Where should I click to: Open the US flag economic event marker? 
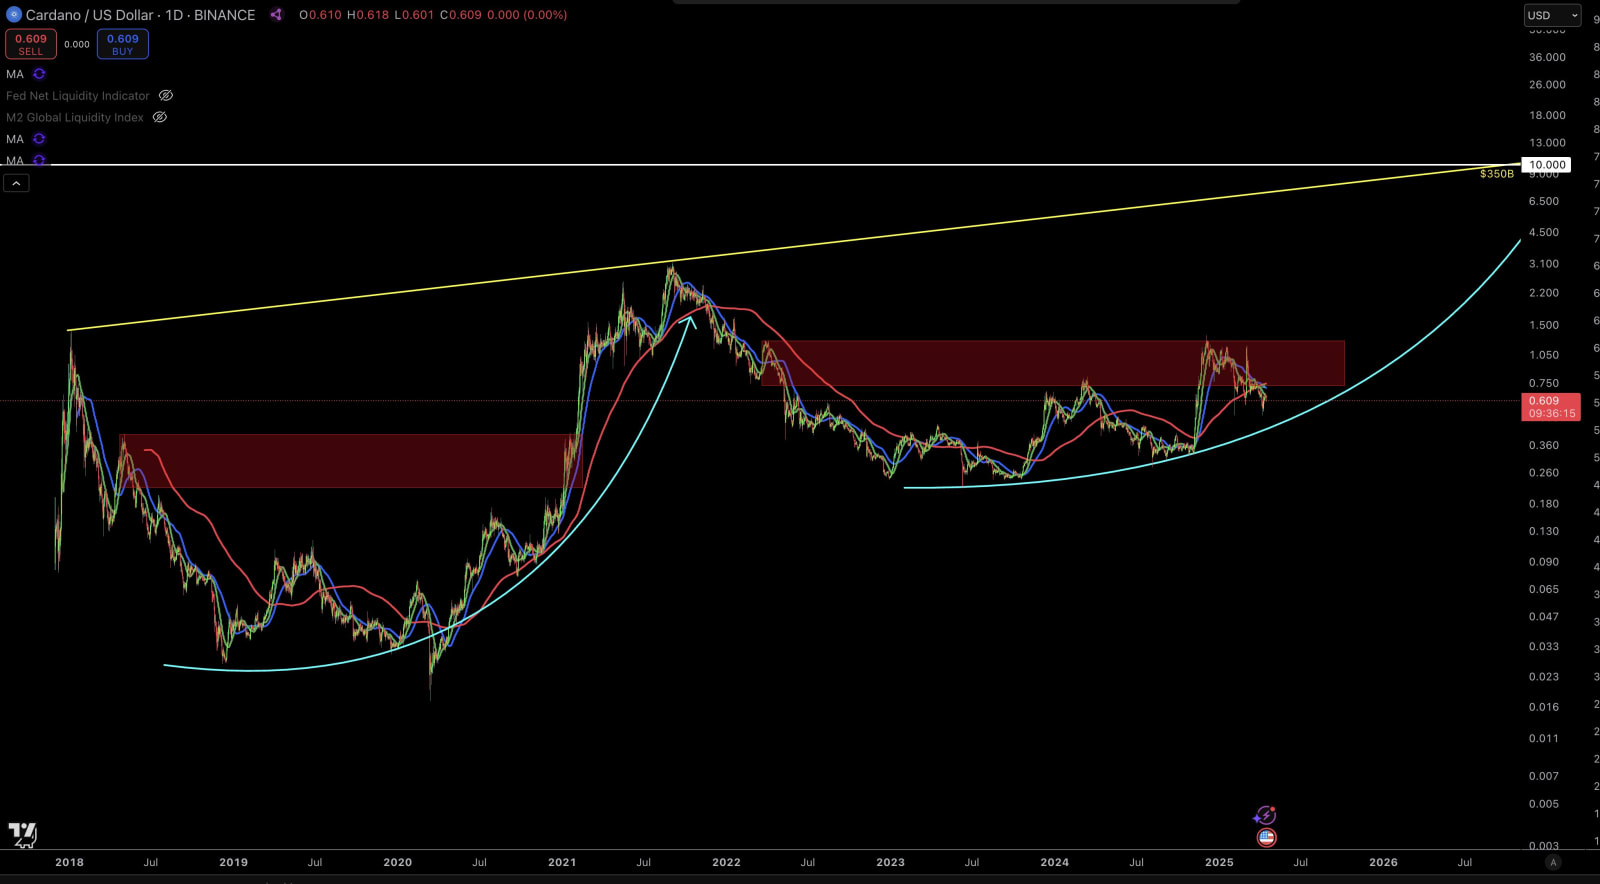pyautogui.click(x=1266, y=838)
